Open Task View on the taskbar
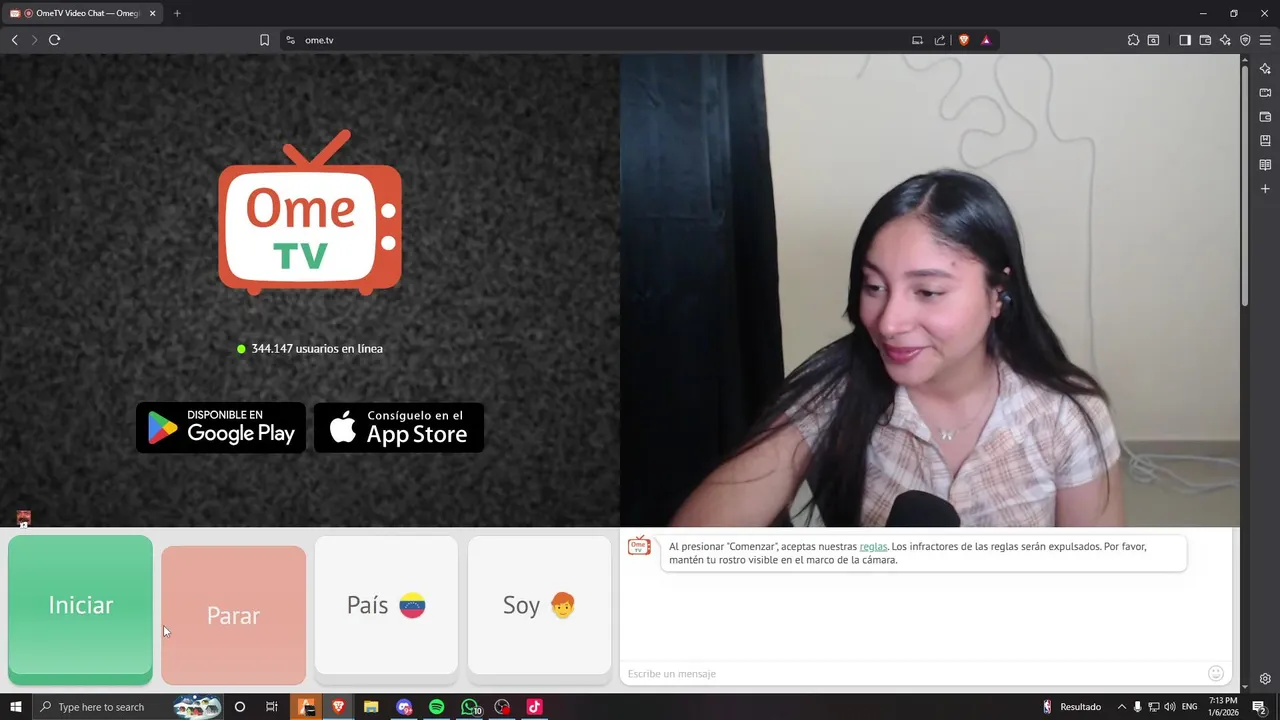The image size is (1280, 720). [271, 707]
